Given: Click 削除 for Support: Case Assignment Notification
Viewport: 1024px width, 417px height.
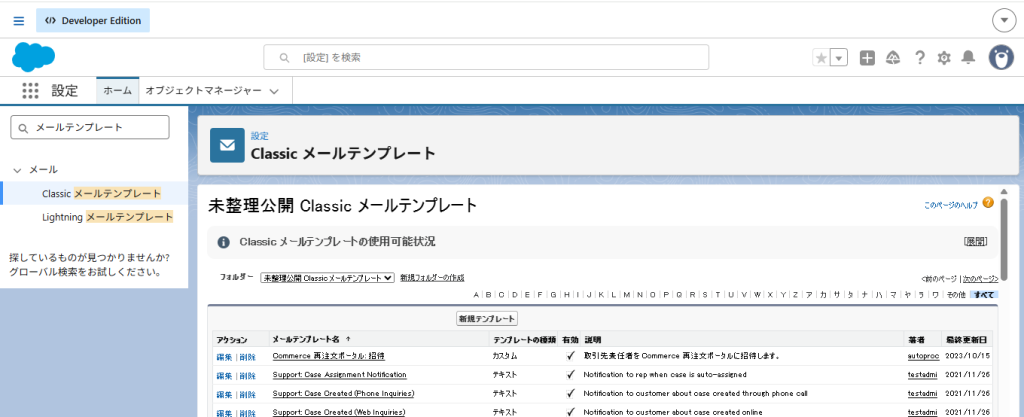Looking at the screenshot, I should 248,376.
